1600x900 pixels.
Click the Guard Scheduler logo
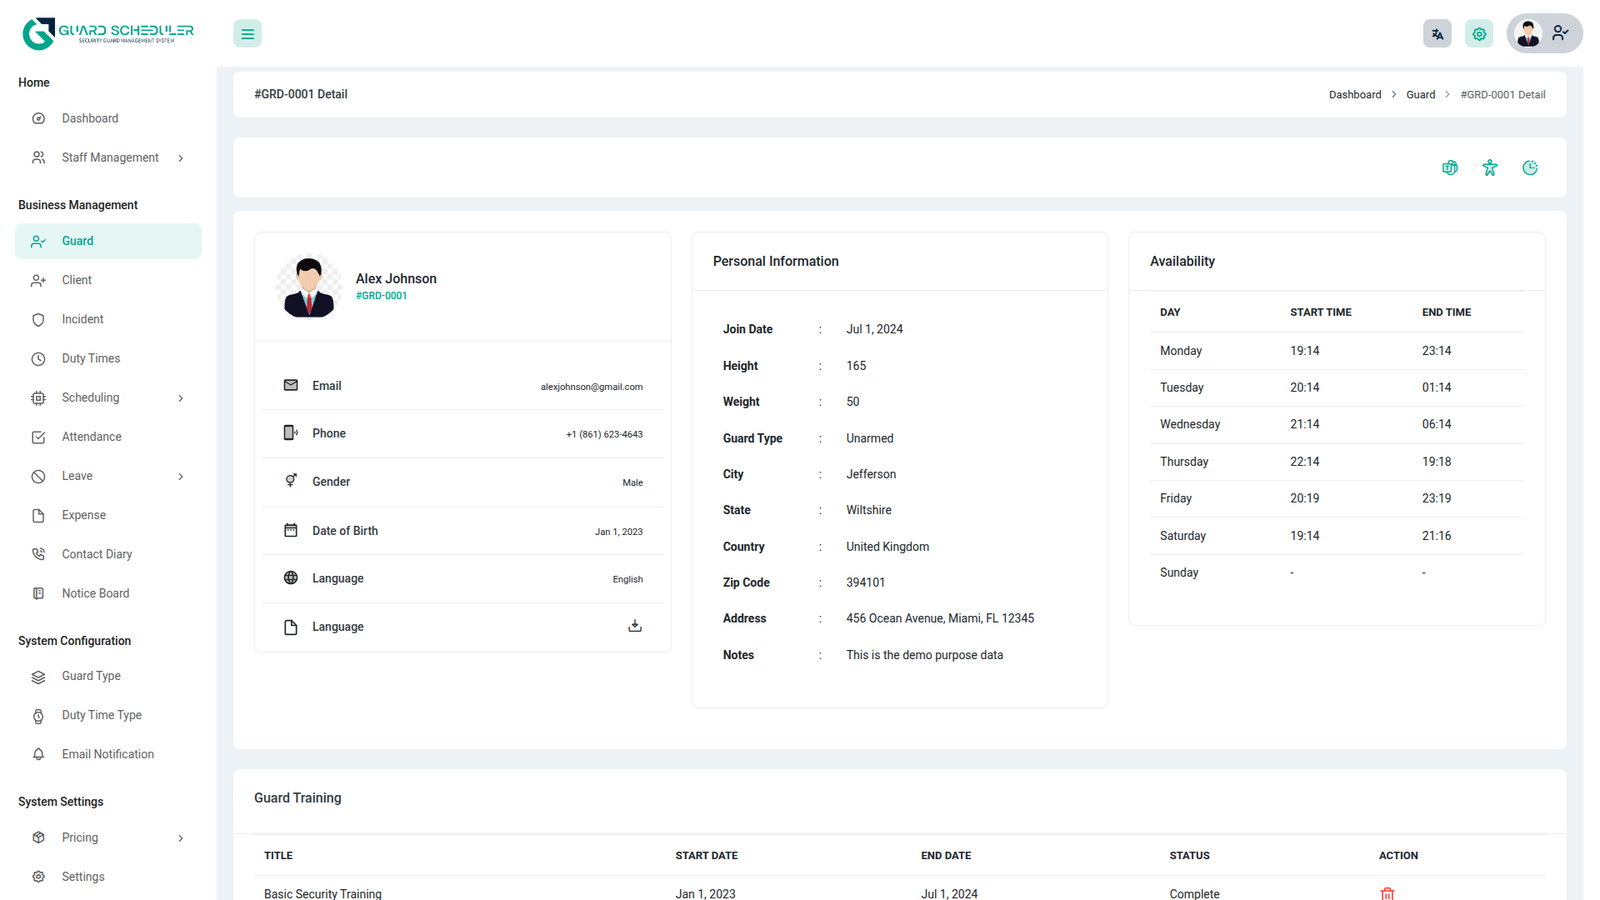[x=108, y=33]
